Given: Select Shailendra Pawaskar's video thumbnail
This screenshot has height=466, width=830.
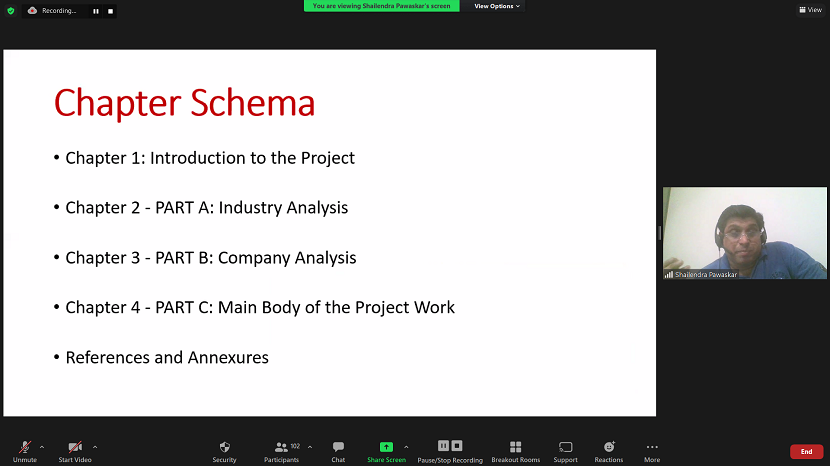Looking at the screenshot, I should [744, 233].
